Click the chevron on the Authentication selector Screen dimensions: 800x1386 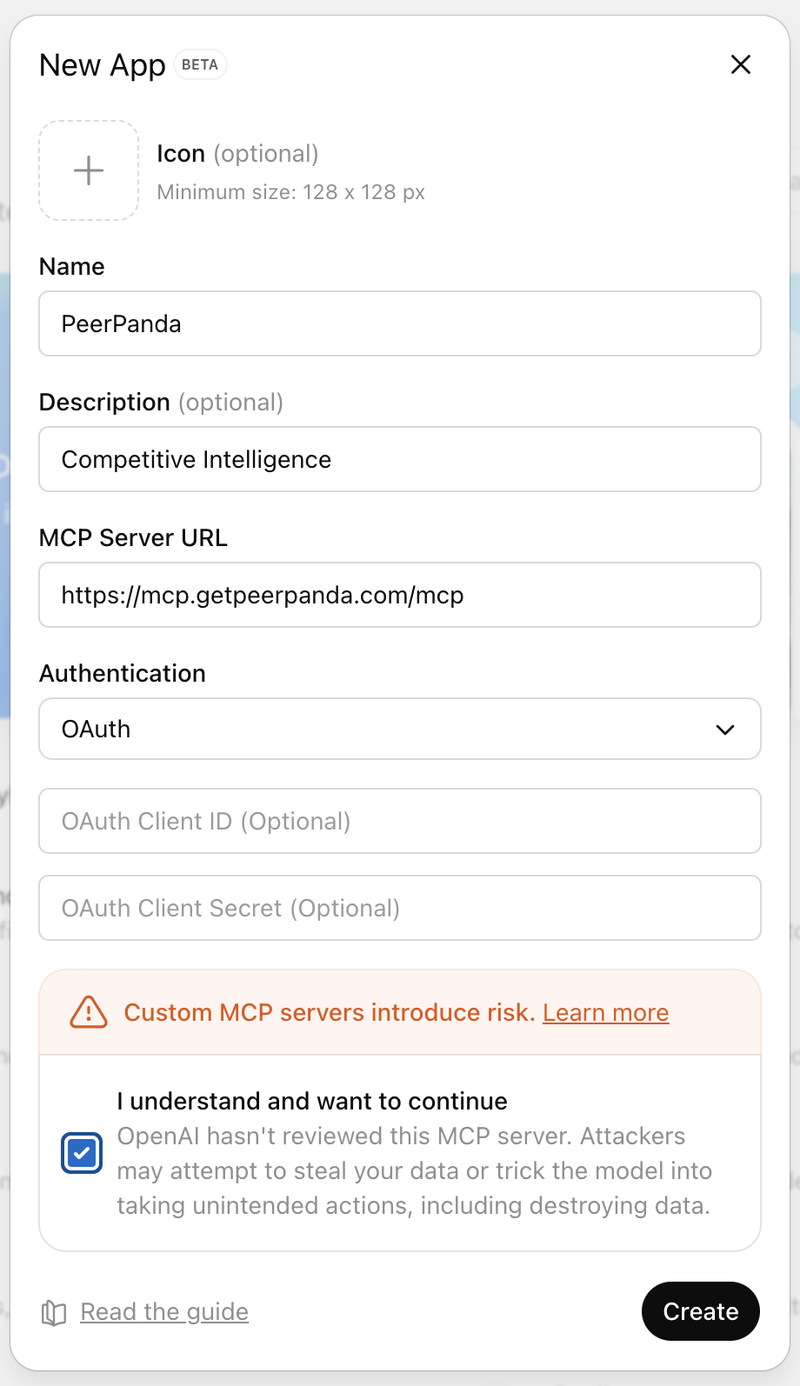725,729
